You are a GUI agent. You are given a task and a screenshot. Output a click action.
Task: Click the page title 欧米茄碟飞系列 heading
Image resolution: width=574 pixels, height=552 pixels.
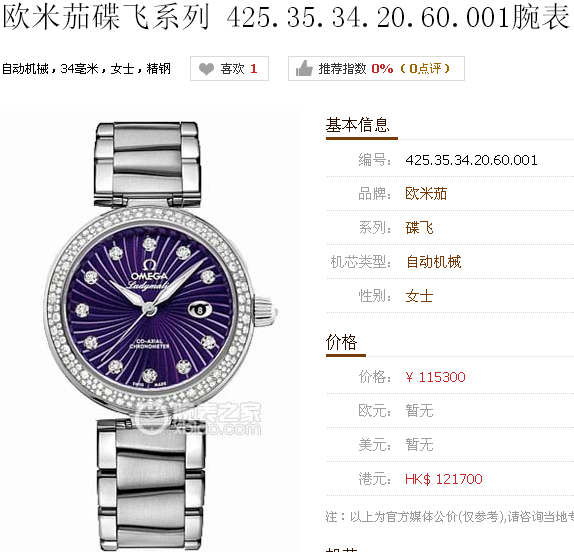pyautogui.click(x=285, y=17)
